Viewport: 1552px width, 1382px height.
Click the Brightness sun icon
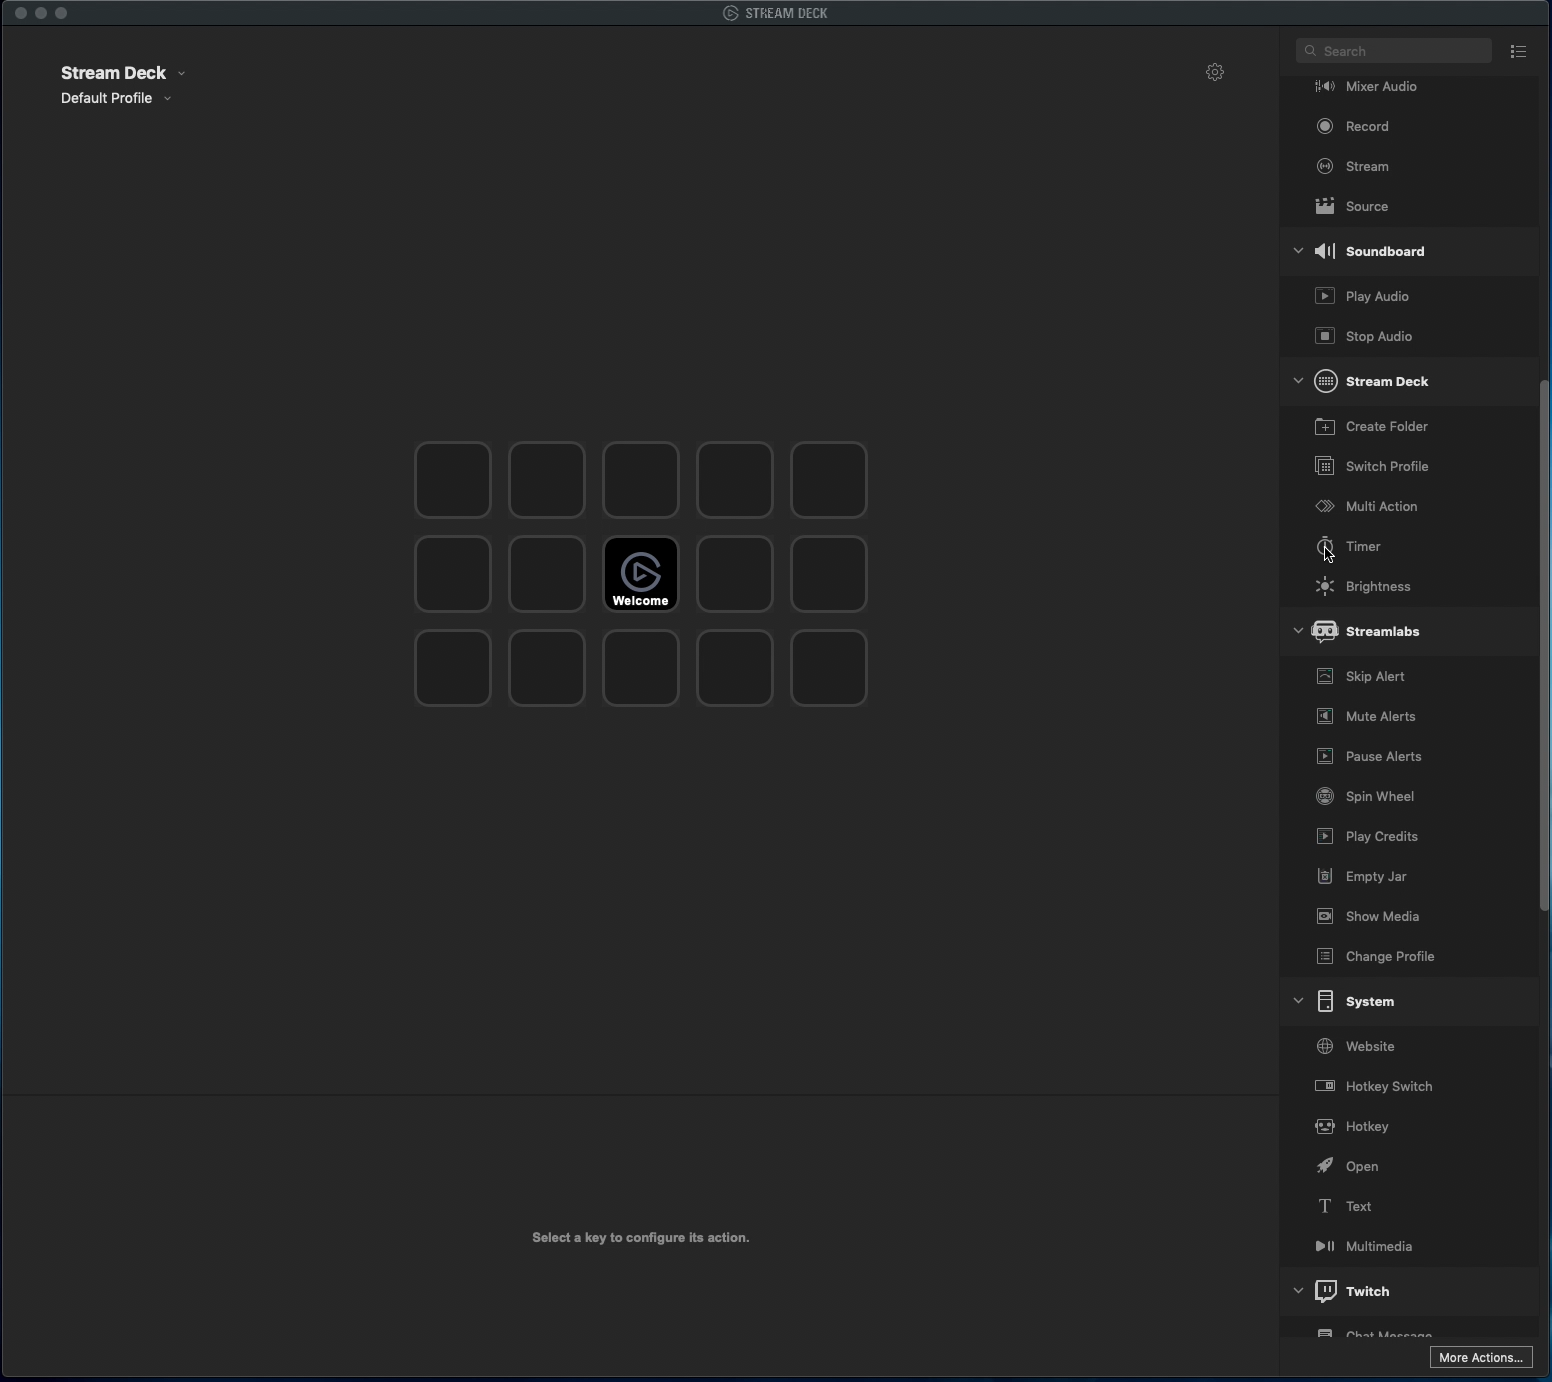[1325, 586]
